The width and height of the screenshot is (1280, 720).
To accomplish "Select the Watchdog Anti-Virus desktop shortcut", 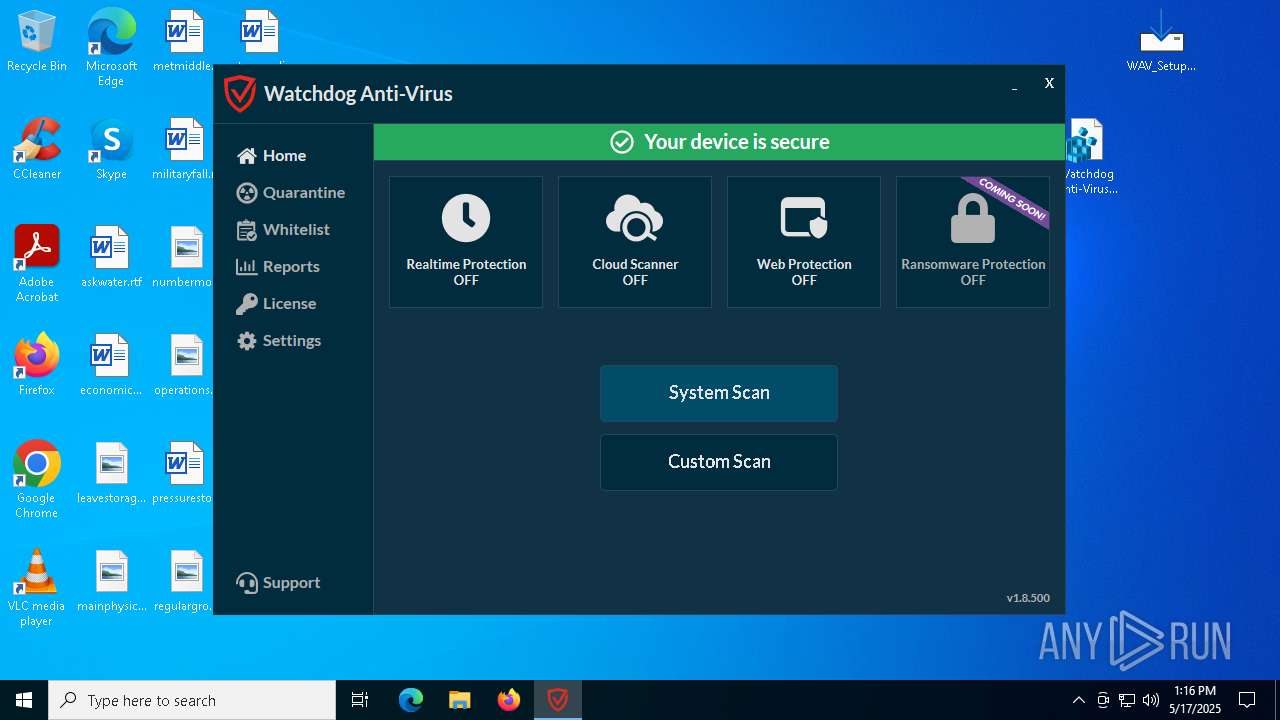I will click(1089, 157).
